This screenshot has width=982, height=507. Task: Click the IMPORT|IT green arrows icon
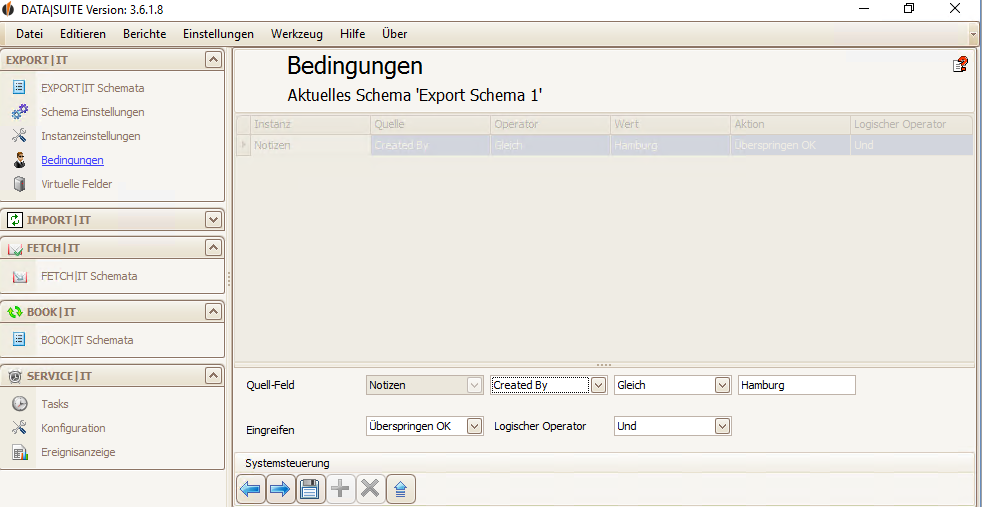point(14,220)
